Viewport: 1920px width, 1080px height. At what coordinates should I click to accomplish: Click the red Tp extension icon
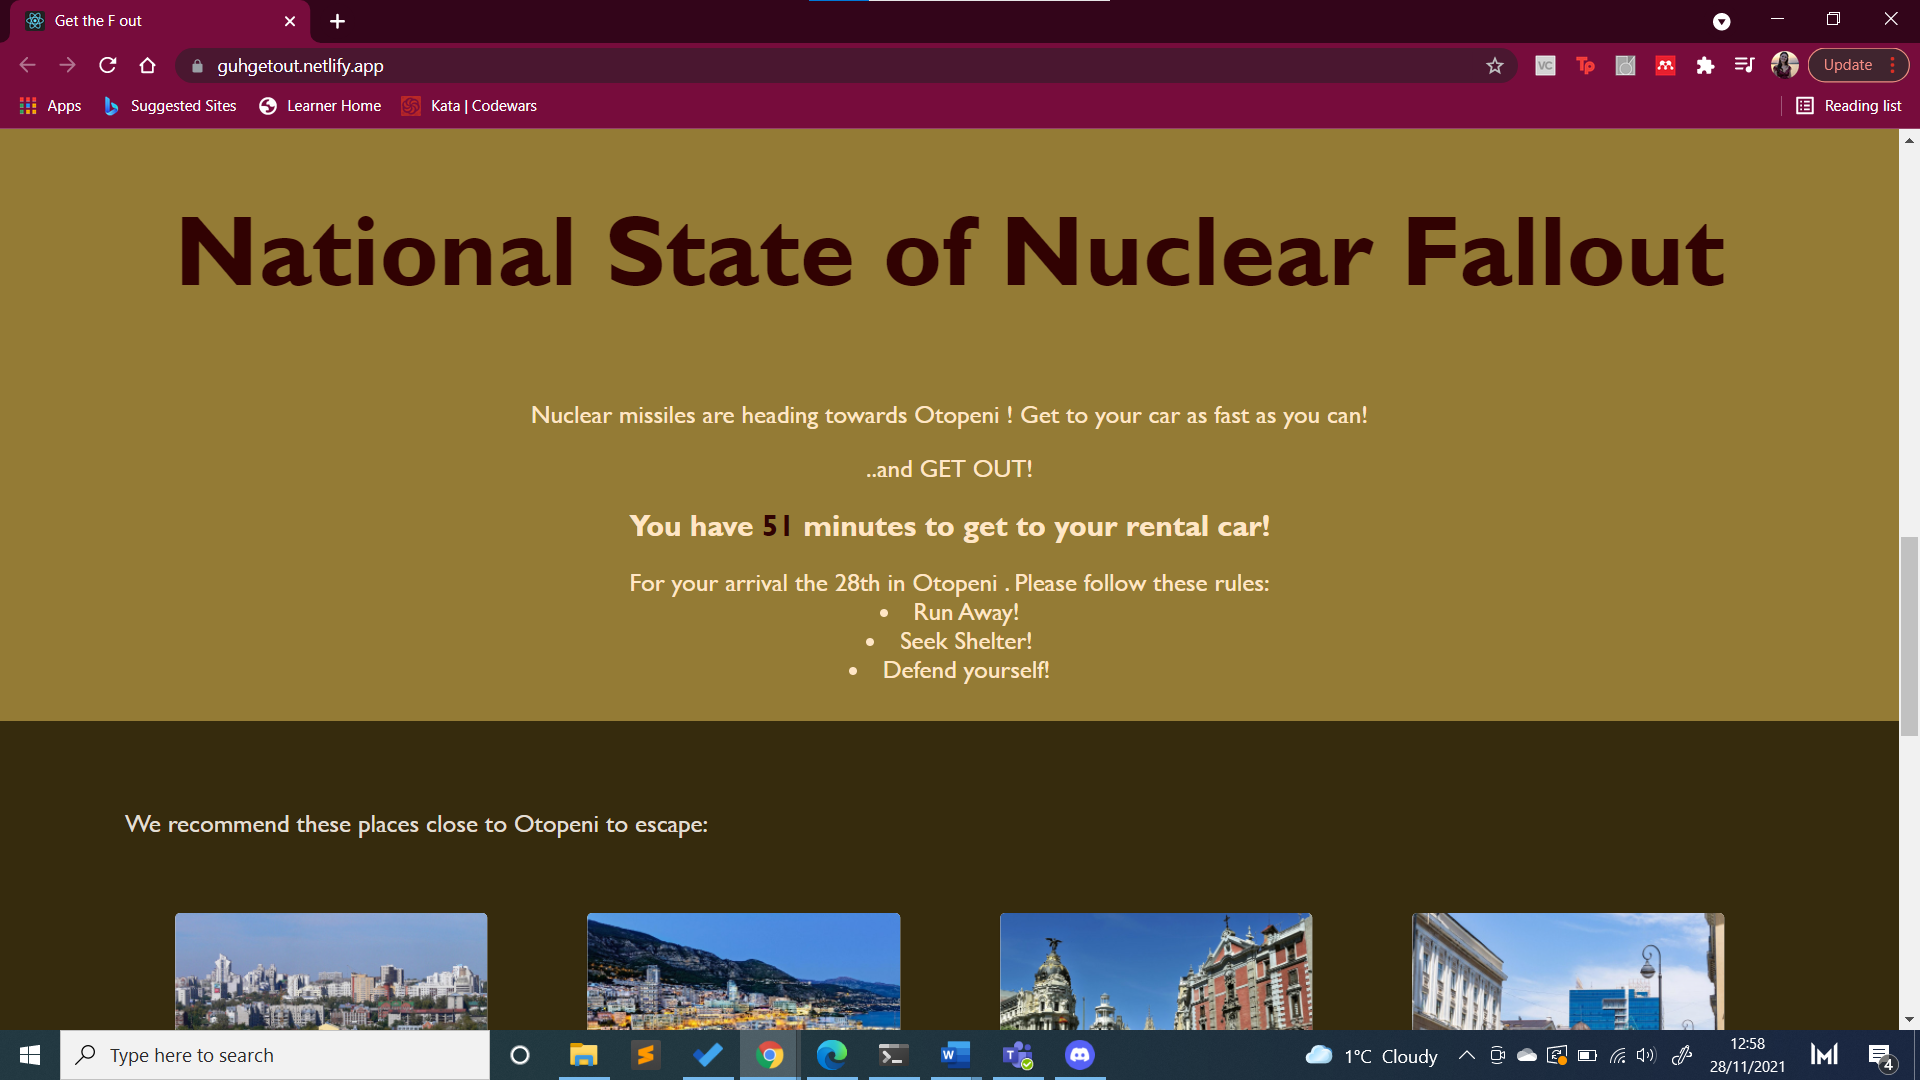pos(1585,66)
